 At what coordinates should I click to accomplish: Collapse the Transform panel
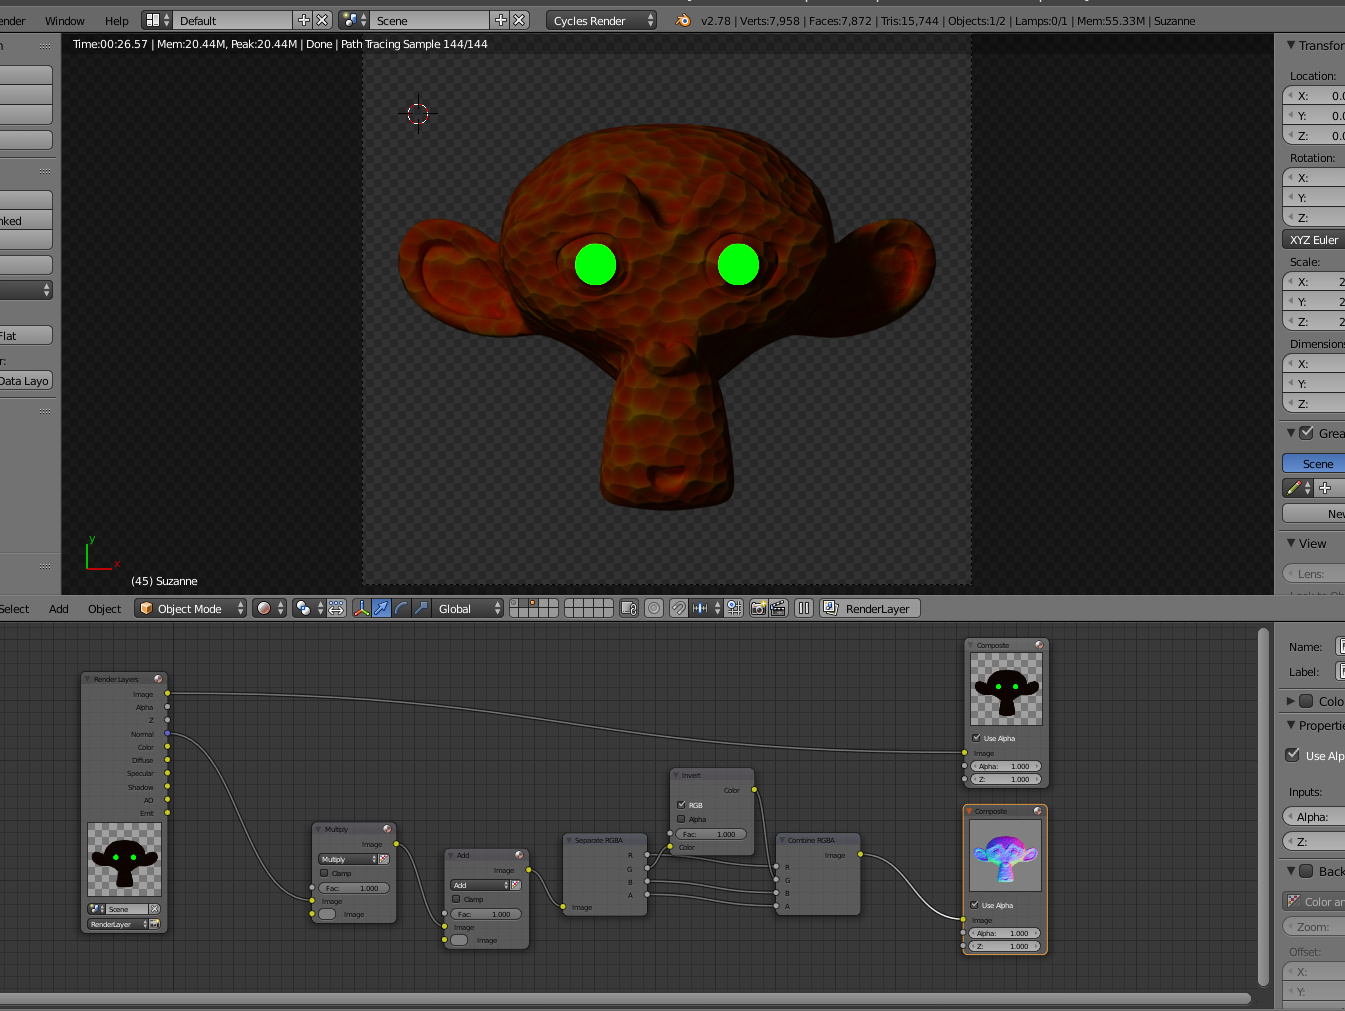(1291, 45)
